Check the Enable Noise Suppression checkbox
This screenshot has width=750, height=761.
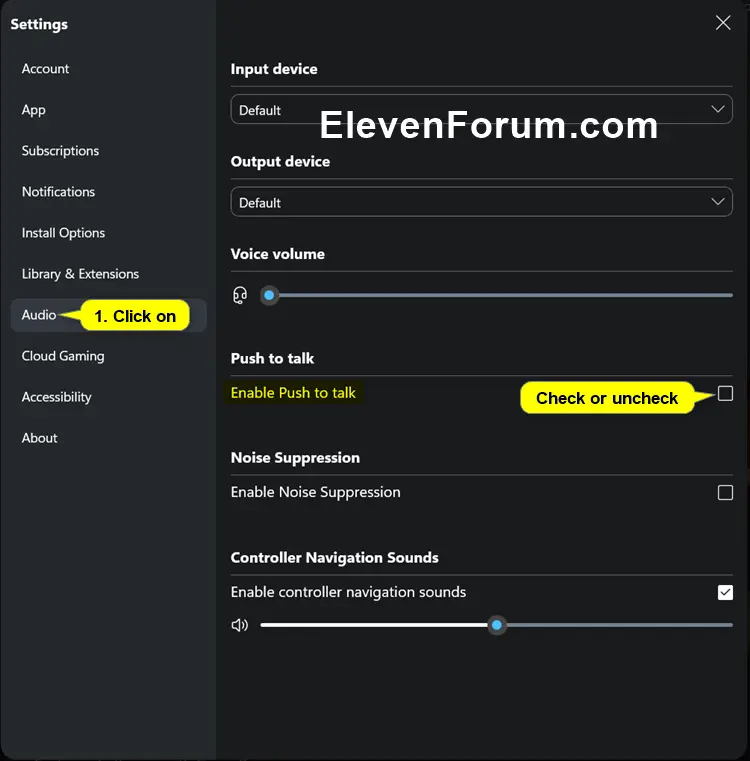point(725,493)
